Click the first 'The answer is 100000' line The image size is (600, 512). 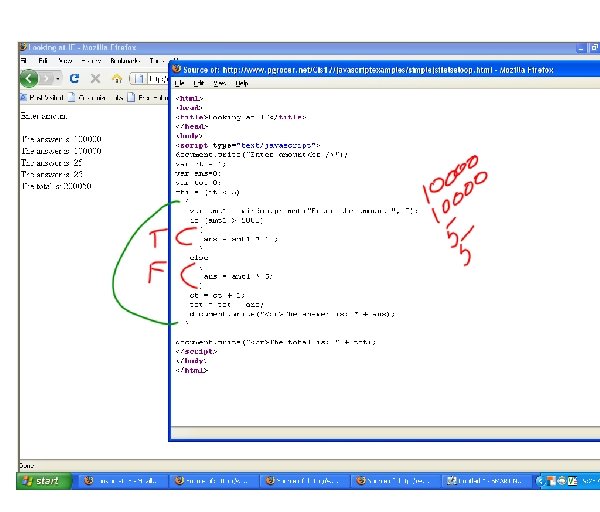(62, 139)
